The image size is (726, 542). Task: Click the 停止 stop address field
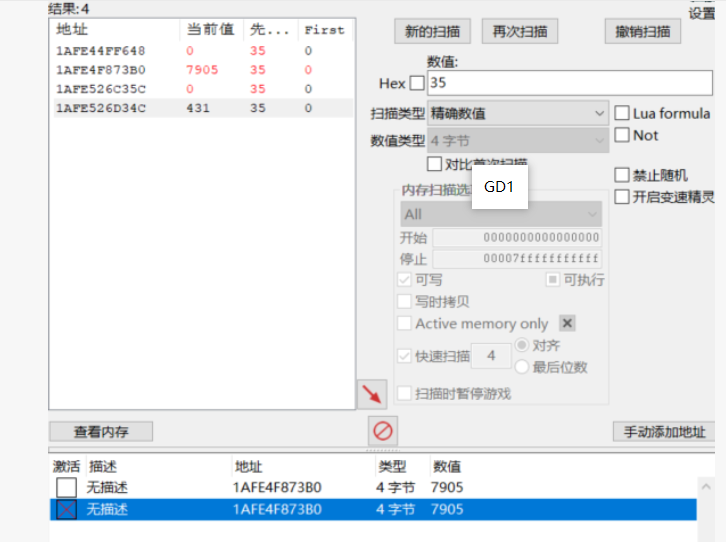pyautogui.click(x=517, y=258)
